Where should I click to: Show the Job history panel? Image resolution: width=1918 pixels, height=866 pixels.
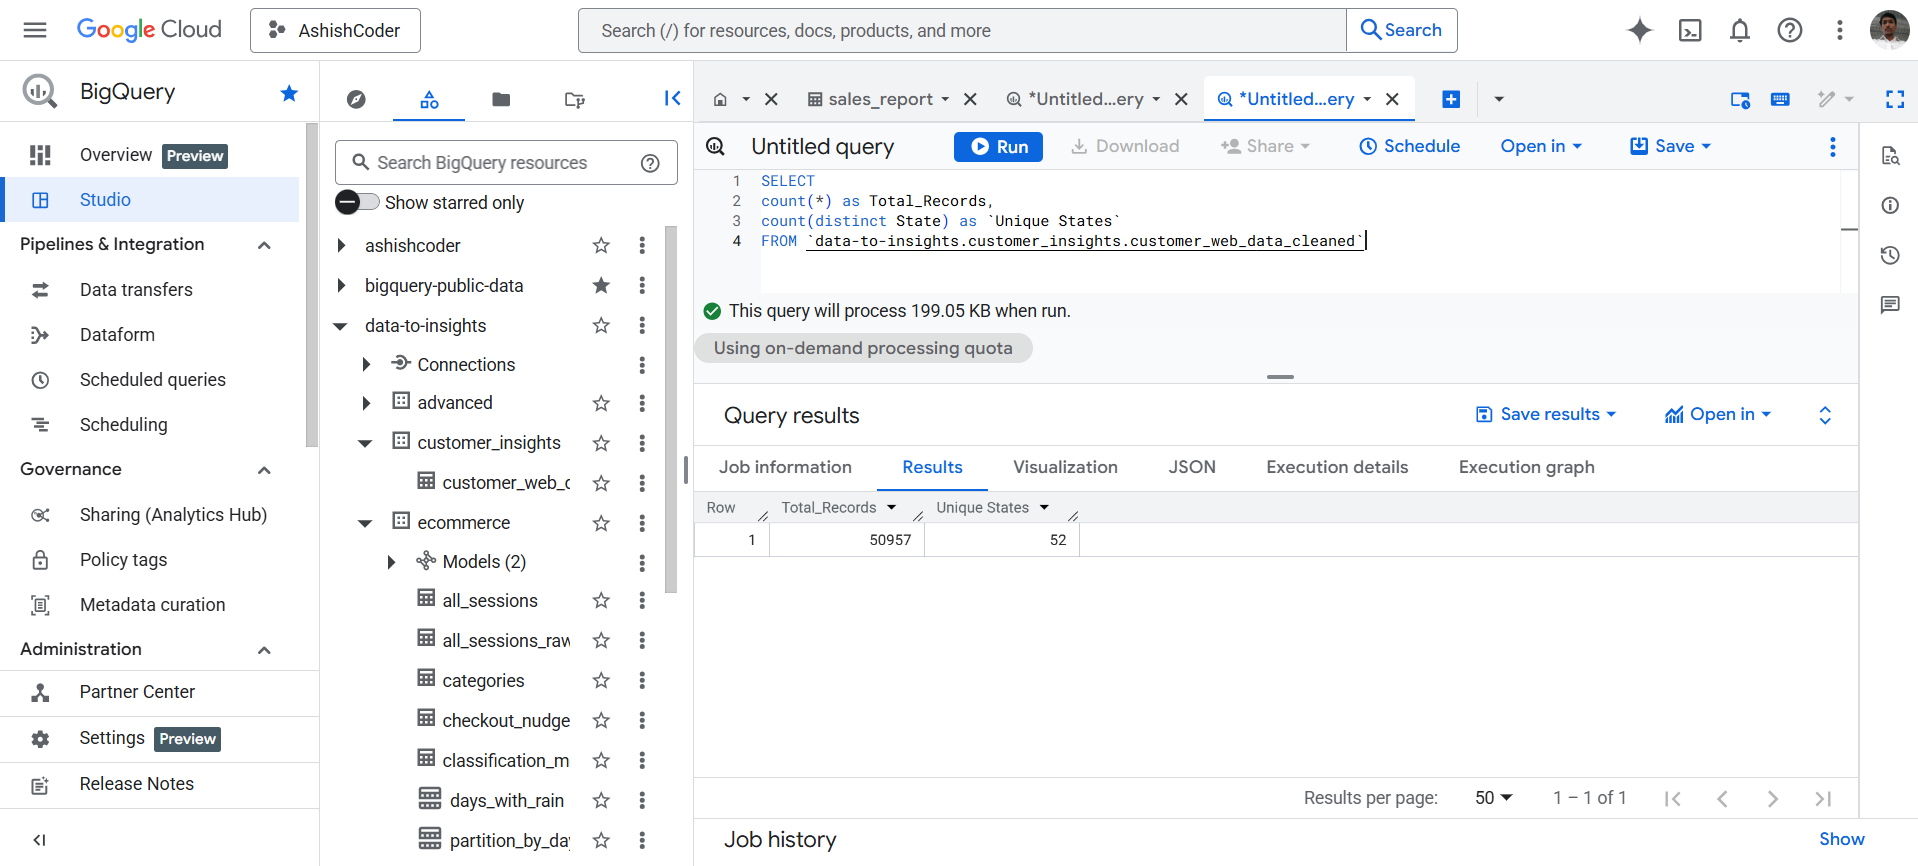[x=1841, y=839]
